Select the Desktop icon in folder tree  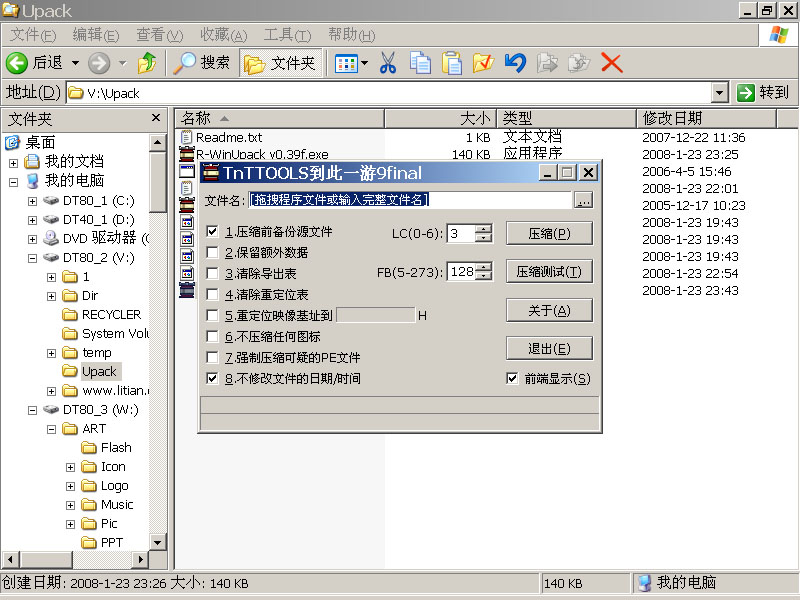click(x=12, y=142)
